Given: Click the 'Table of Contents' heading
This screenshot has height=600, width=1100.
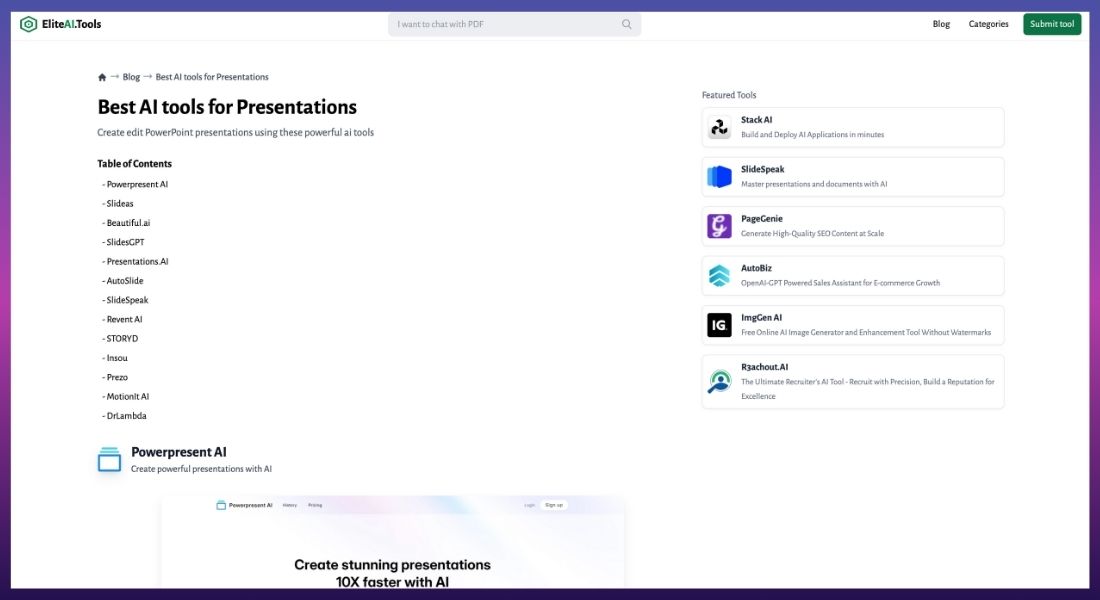Looking at the screenshot, I should (x=135, y=164).
